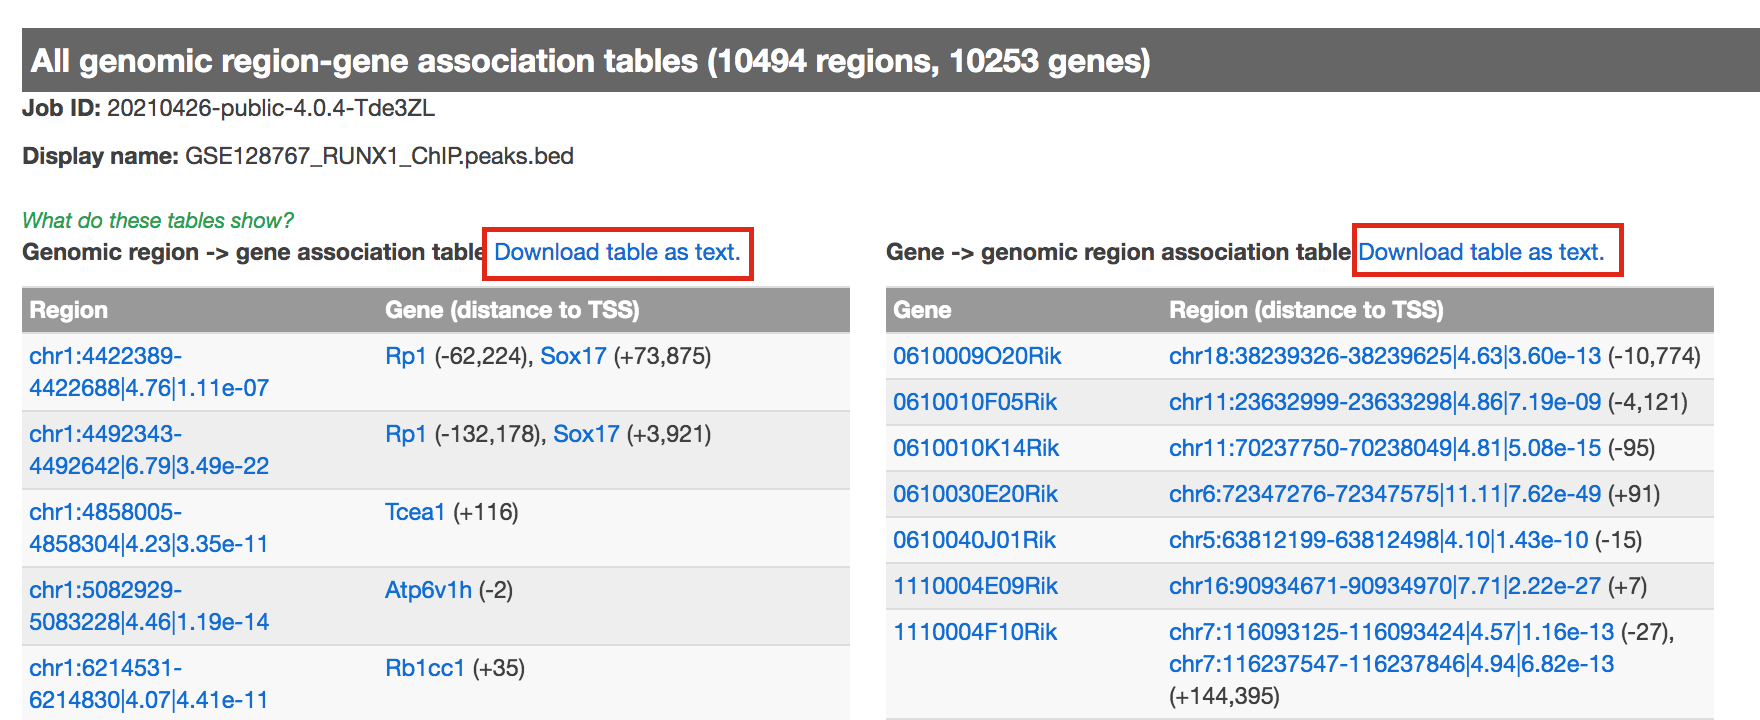Download gene to genomic region table as text

(1481, 252)
